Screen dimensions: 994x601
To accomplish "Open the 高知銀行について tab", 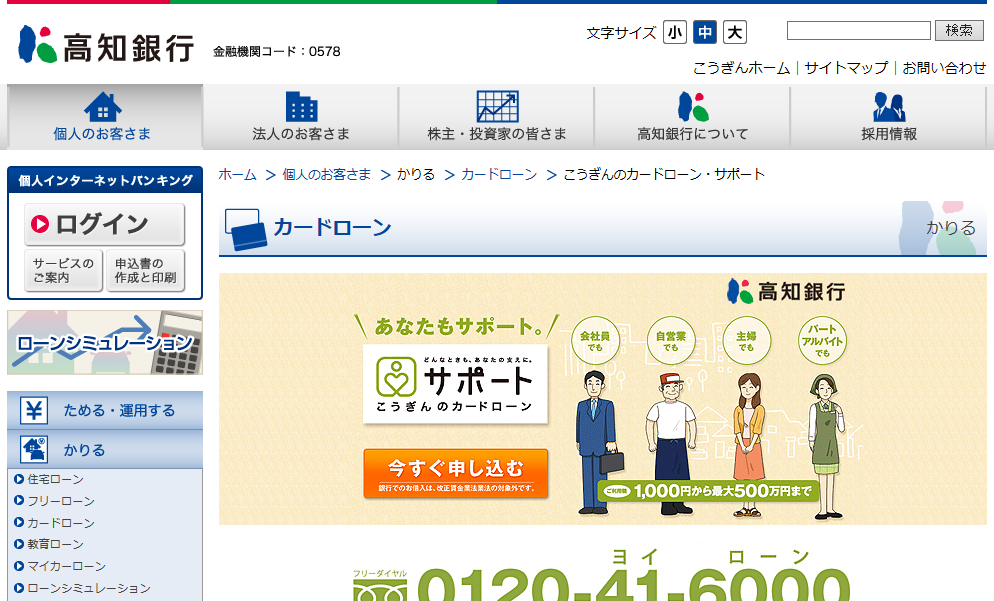I will pos(693,117).
